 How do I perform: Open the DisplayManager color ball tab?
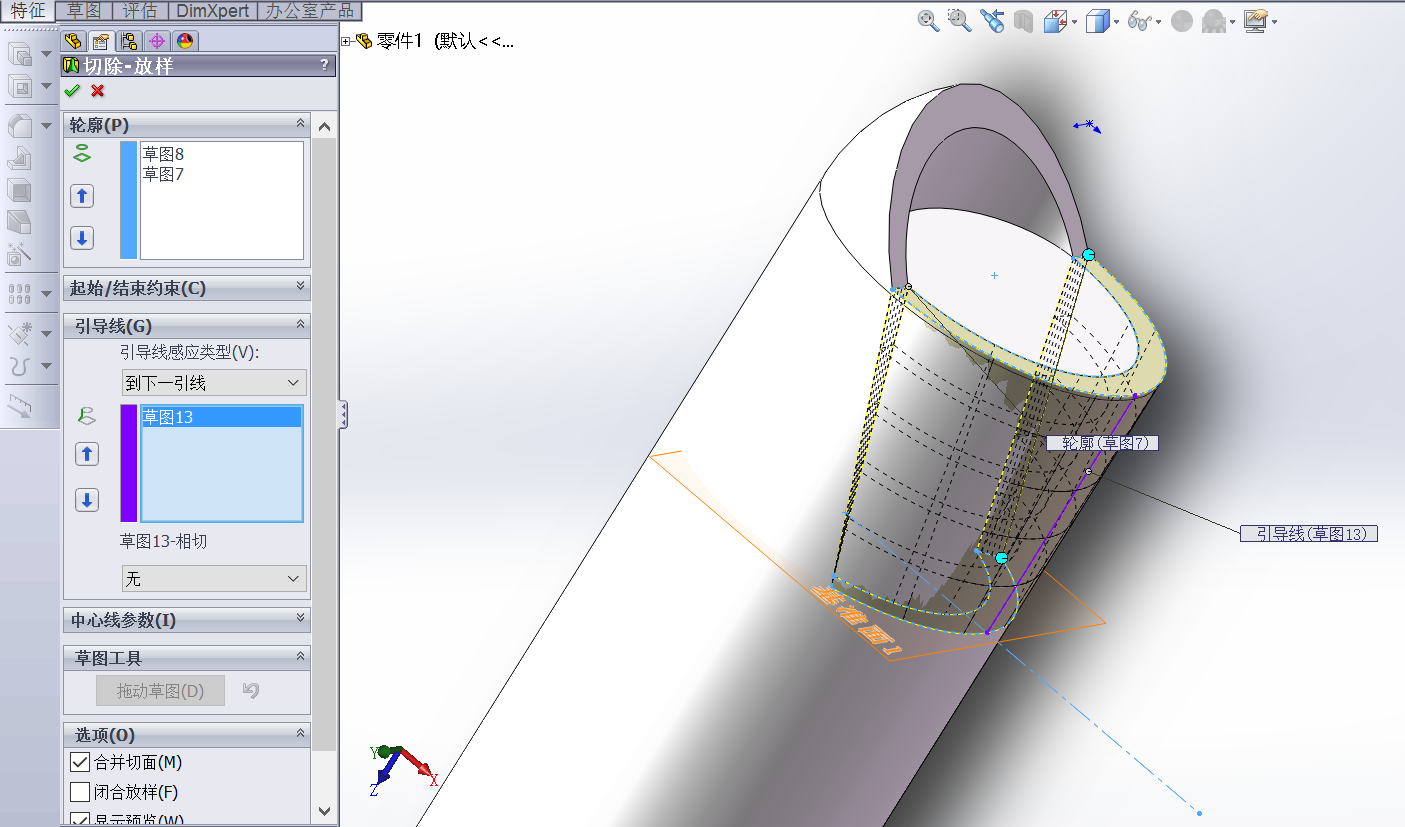click(x=184, y=41)
